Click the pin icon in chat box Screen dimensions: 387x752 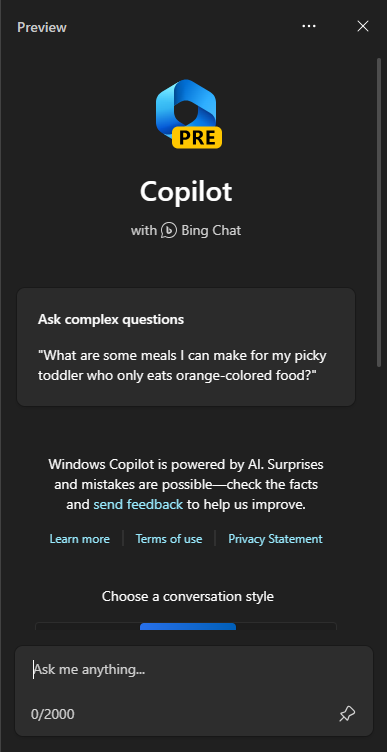tap(347, 714)
